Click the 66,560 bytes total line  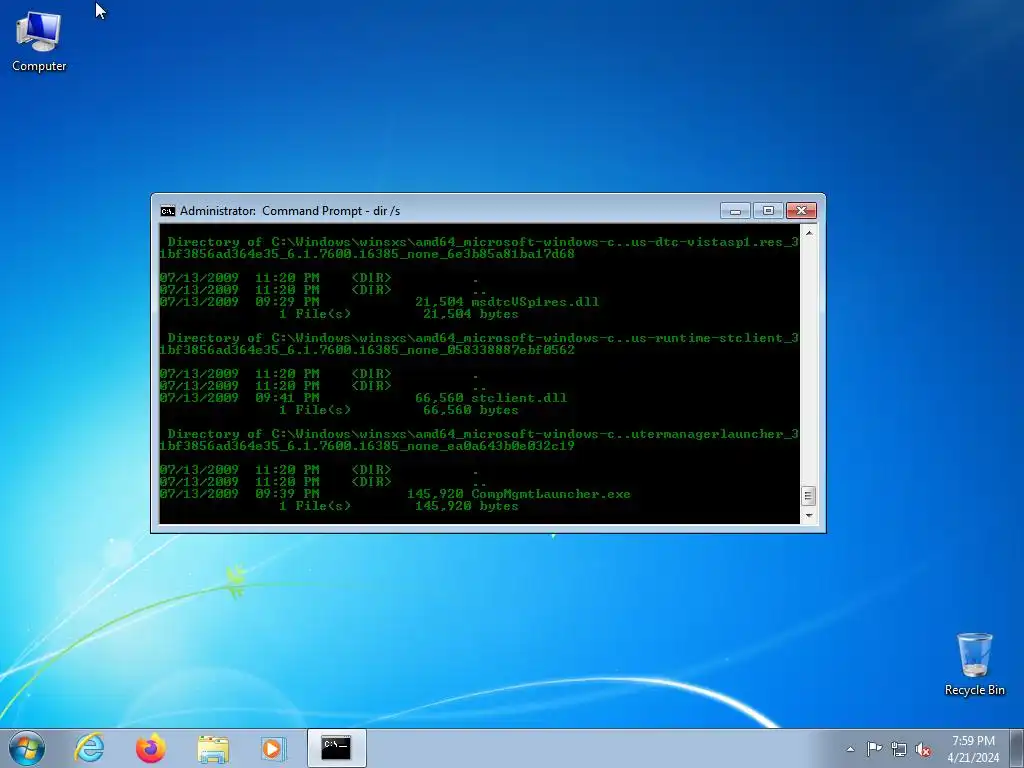[398, 410]
